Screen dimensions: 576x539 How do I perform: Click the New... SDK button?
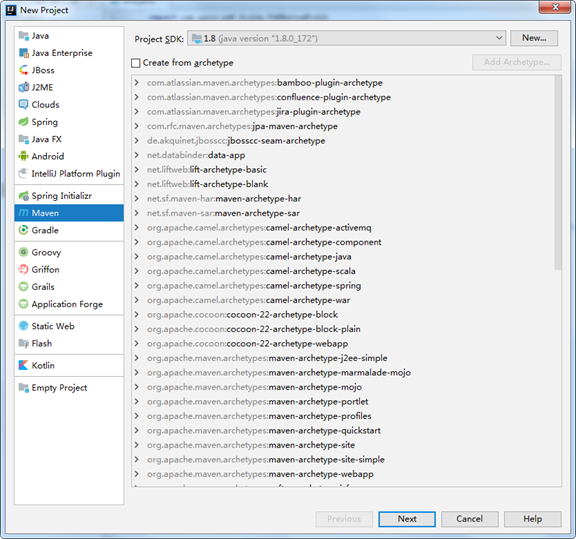point(534,38)
